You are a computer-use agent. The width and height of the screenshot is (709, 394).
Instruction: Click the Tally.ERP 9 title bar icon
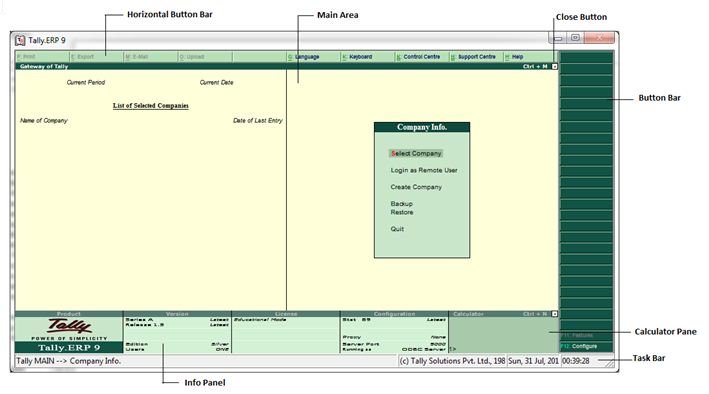click(20, 40)
